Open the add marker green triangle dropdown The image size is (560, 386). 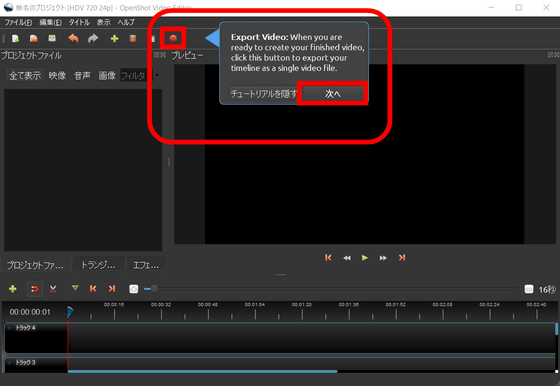(75, 288)
